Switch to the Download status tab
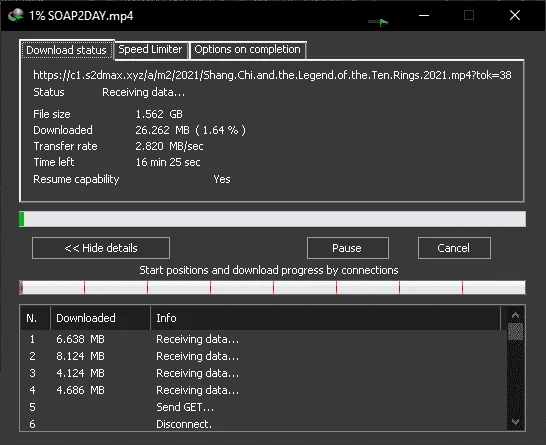The image size is (546, 445). 67,50
